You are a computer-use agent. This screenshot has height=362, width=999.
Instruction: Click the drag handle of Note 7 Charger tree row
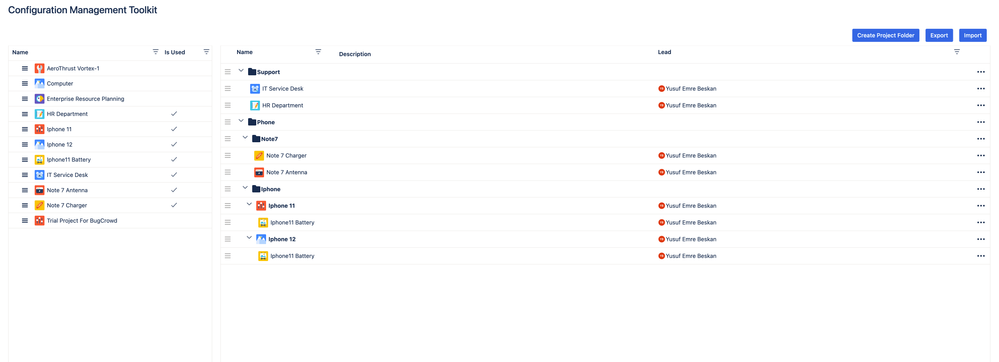(x=227, y=156)
